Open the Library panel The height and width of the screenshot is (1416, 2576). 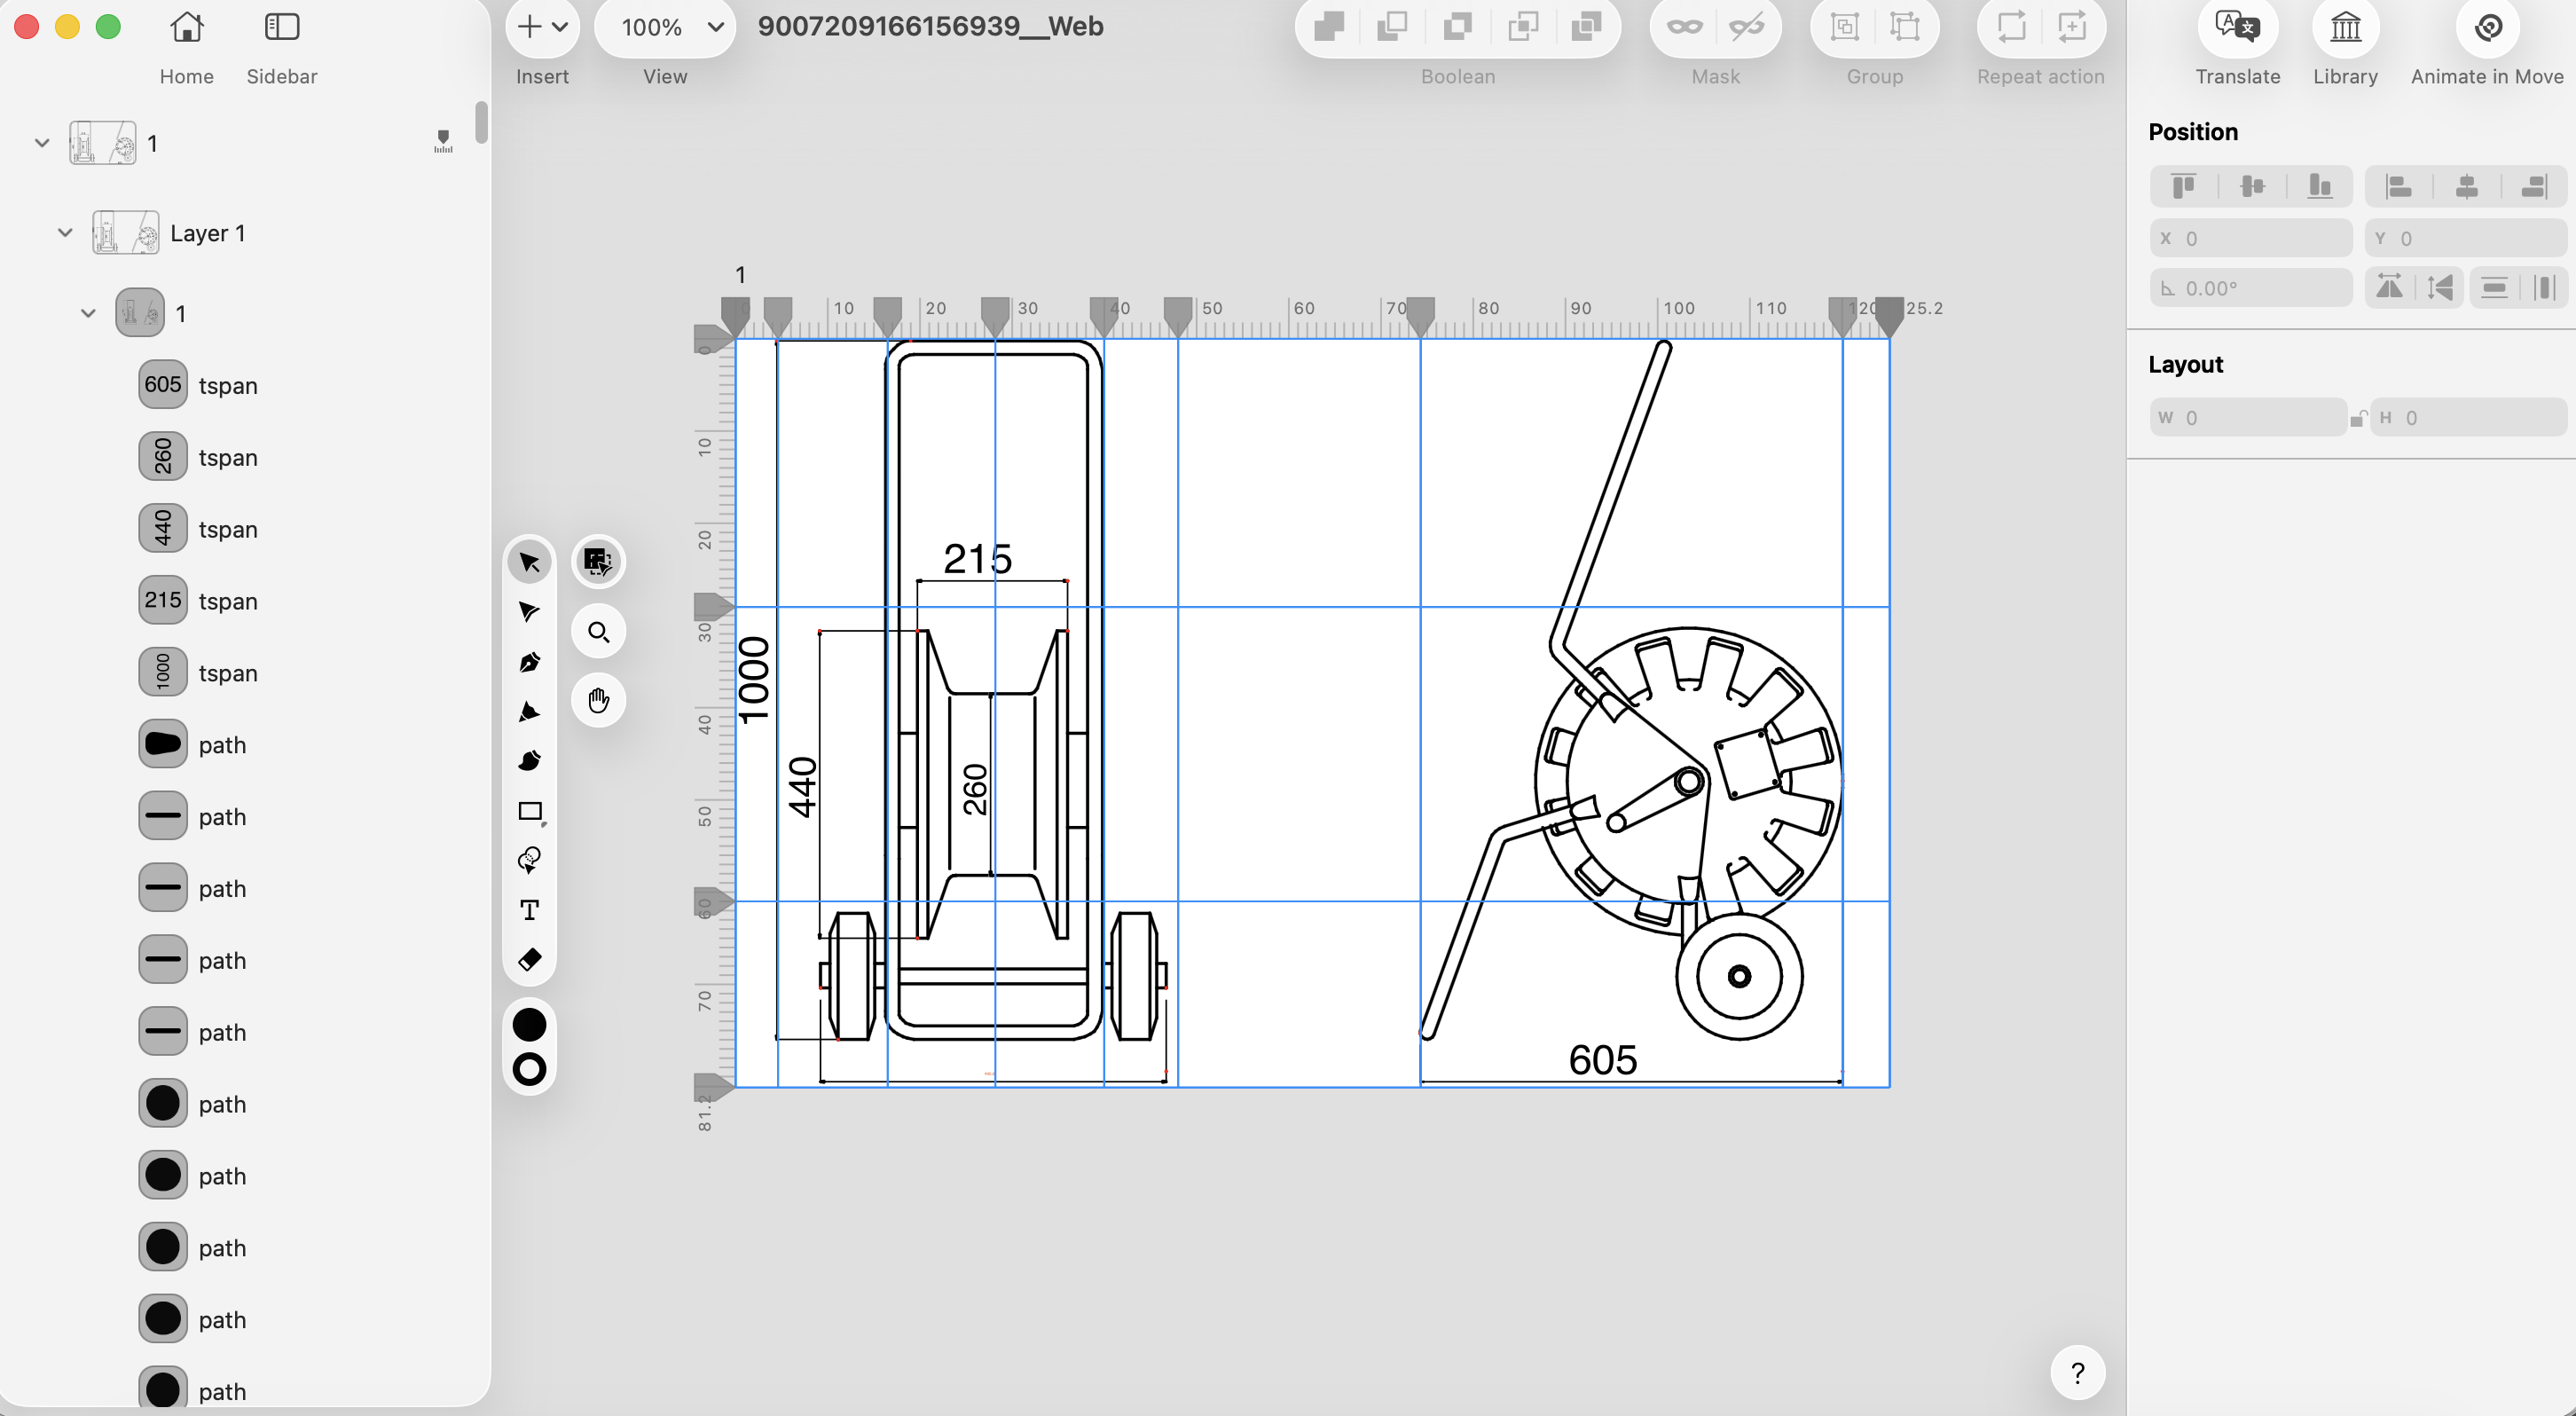2344,28
